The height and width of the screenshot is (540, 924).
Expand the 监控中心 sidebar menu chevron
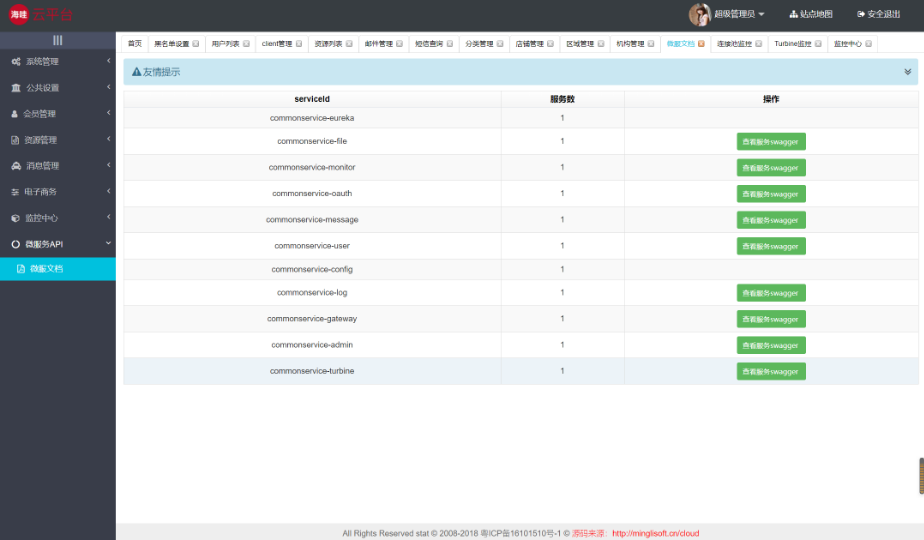tap(108, 217)
